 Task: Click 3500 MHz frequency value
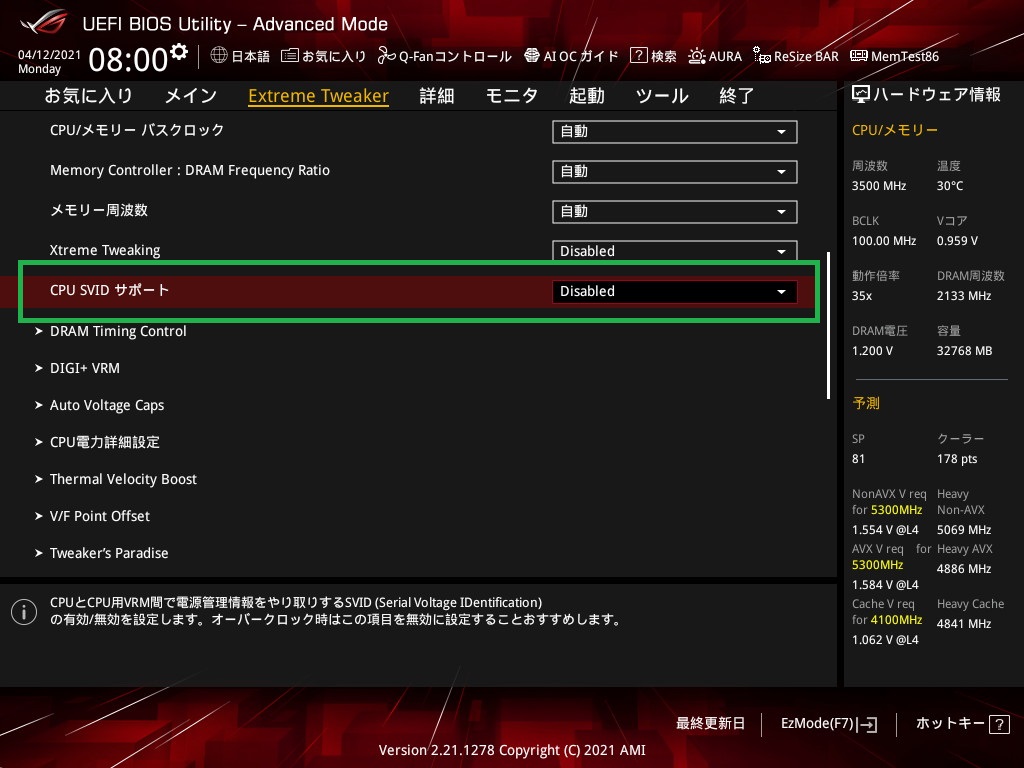point(879,186)
